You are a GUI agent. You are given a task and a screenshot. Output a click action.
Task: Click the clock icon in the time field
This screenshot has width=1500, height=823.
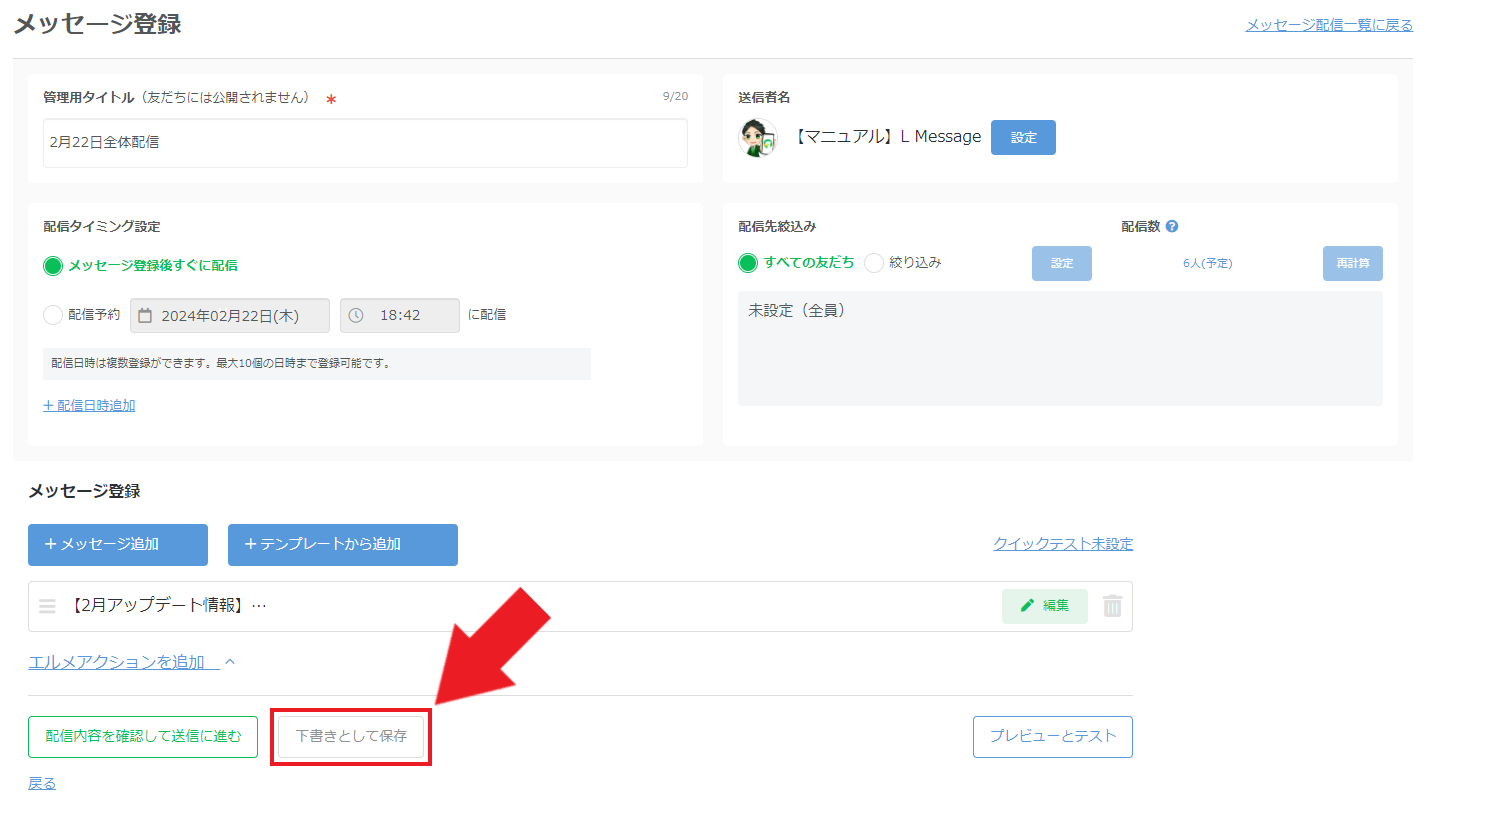pos(356,316)
